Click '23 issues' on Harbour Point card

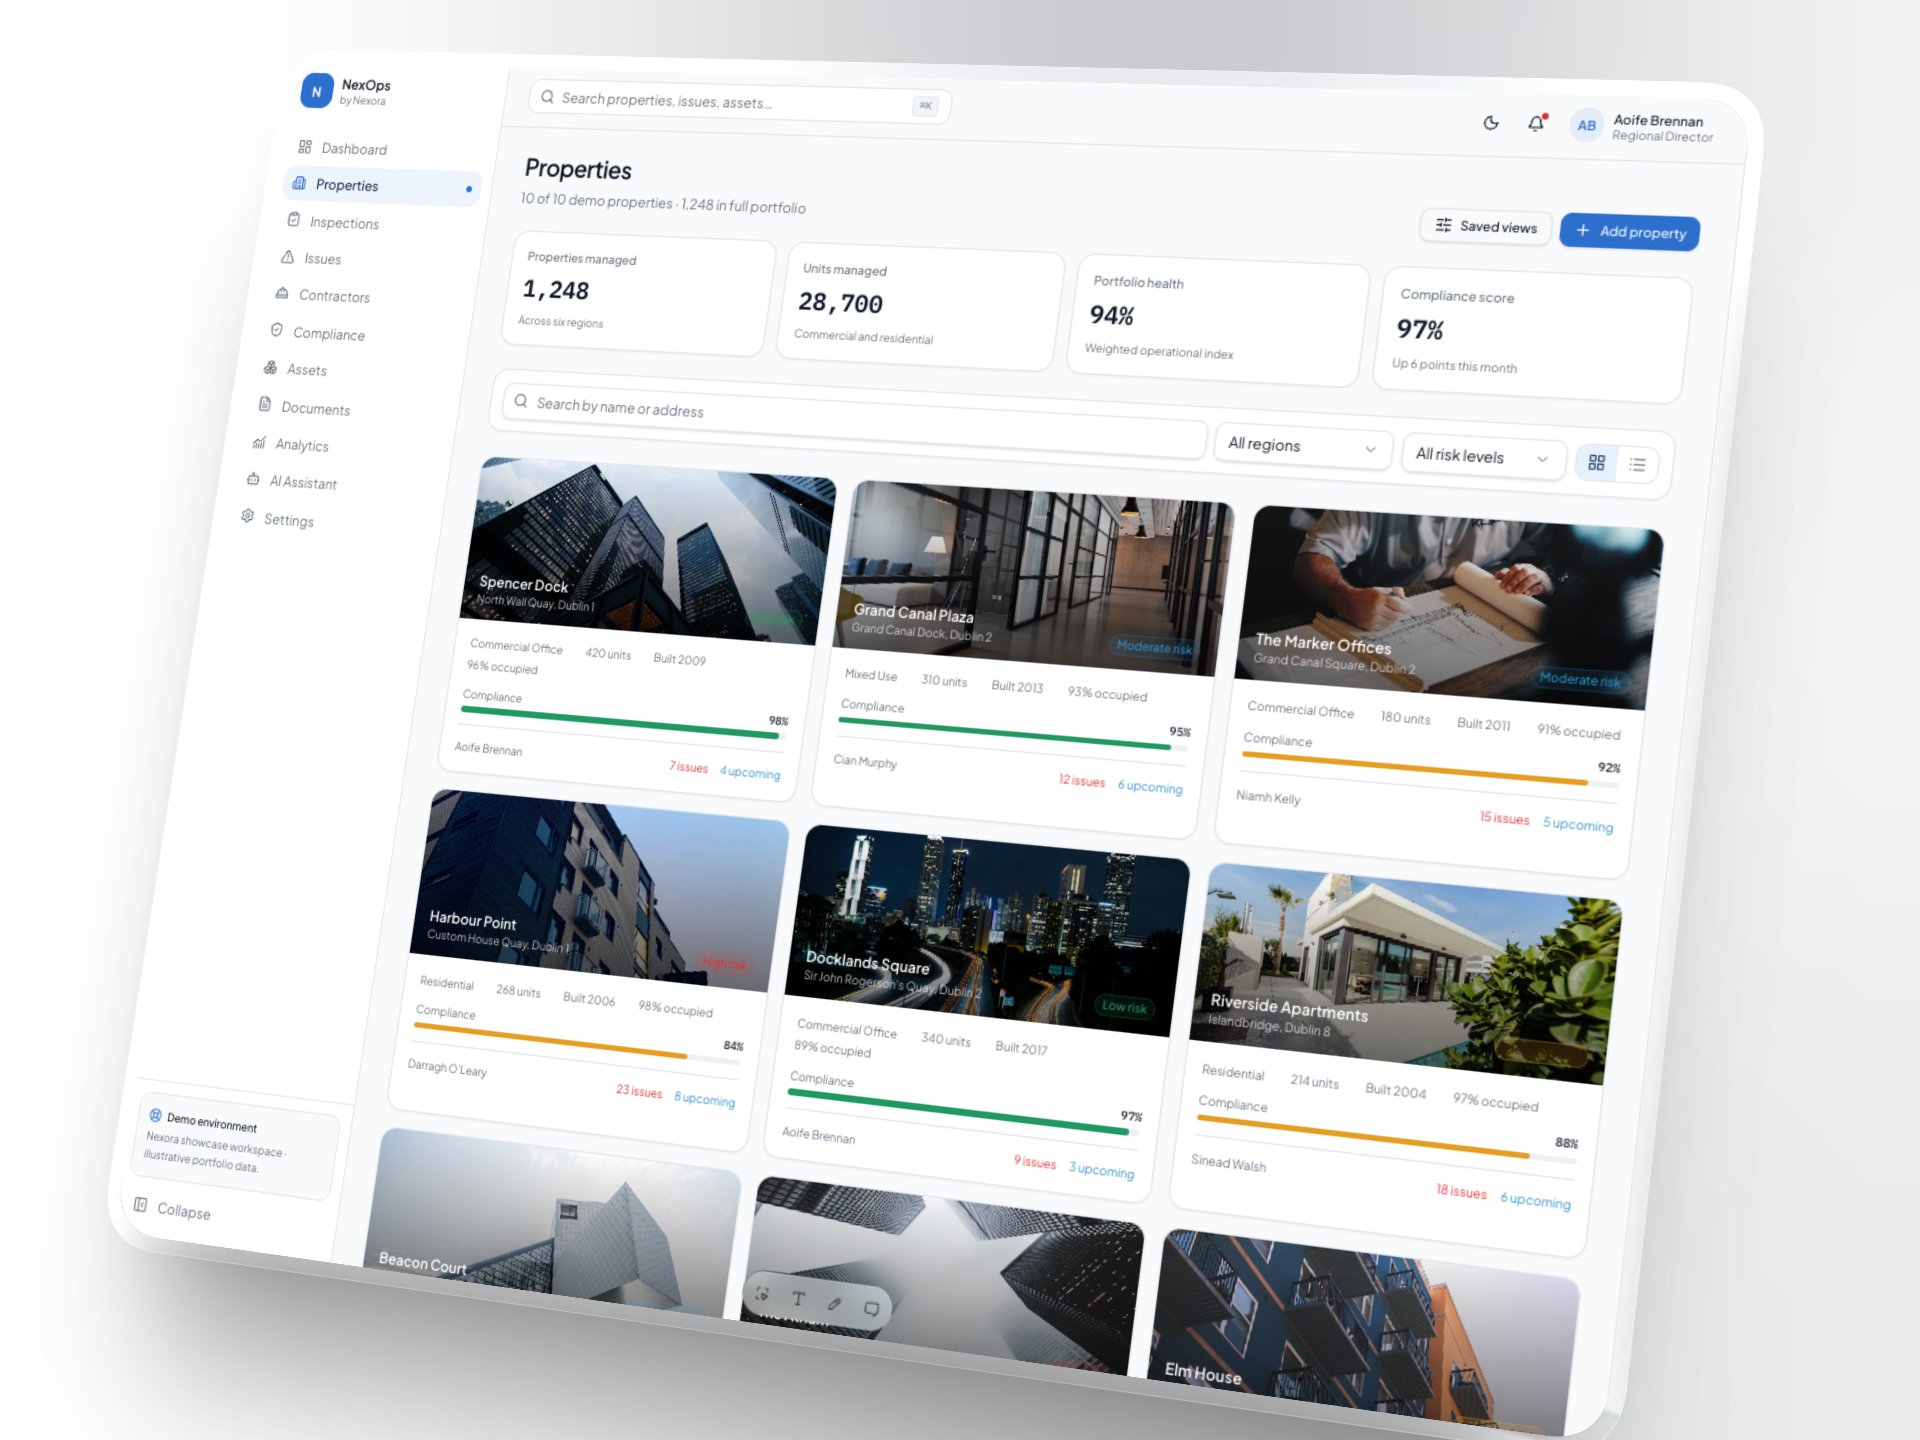click(639, 1091)
